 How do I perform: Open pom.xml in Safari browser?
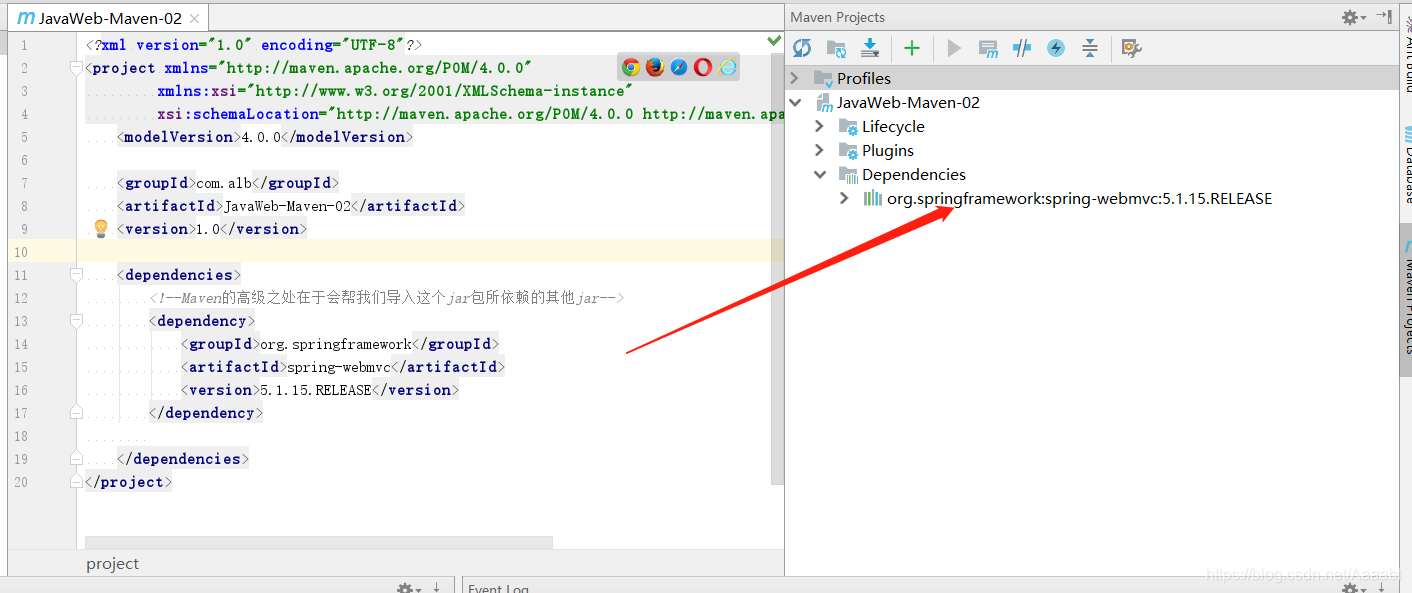pos(679,67)
